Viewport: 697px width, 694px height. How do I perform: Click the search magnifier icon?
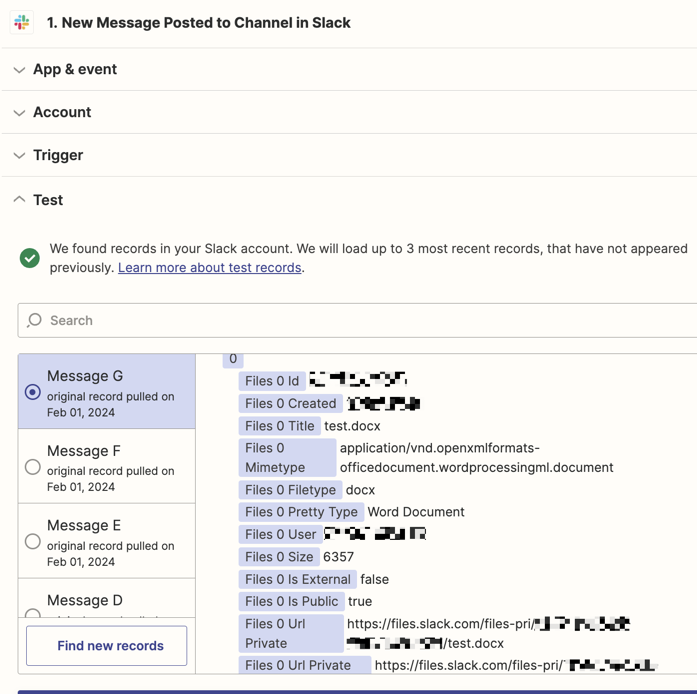[34, 320]
